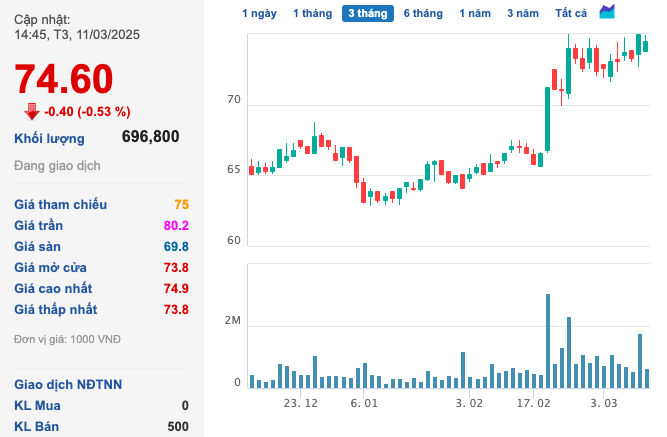Viewport: 667px width, 437px height.
Task: Select the 1 tháng time range
Action: [x=311, y=13]
